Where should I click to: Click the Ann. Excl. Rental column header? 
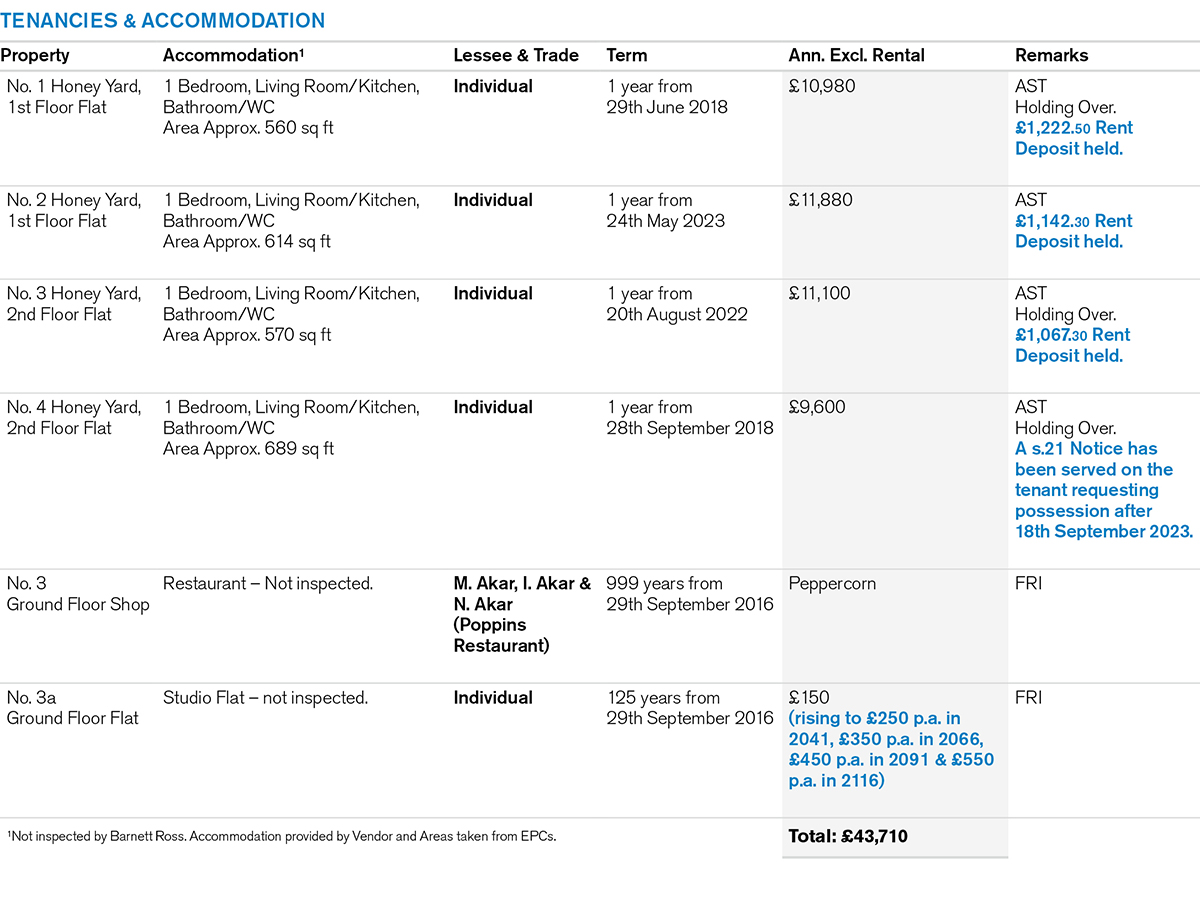click(856, 56)
